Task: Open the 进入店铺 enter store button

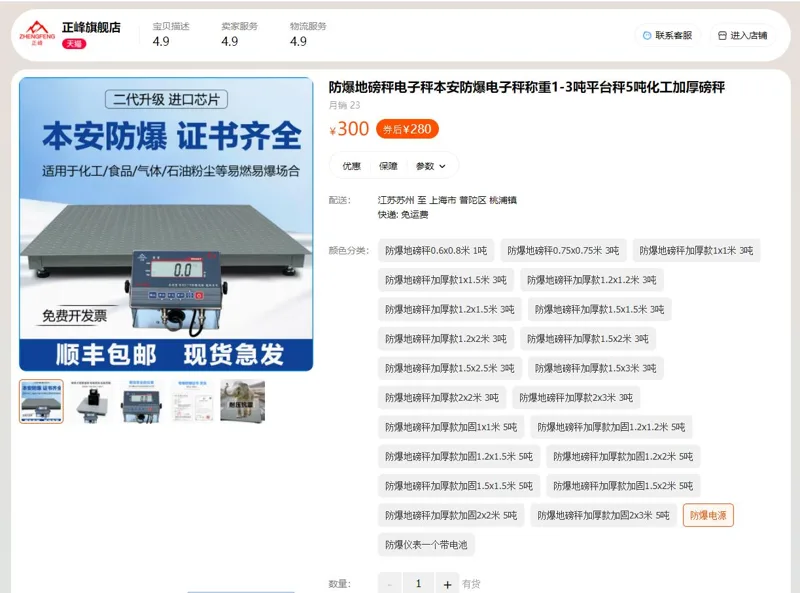Action: 743,36
